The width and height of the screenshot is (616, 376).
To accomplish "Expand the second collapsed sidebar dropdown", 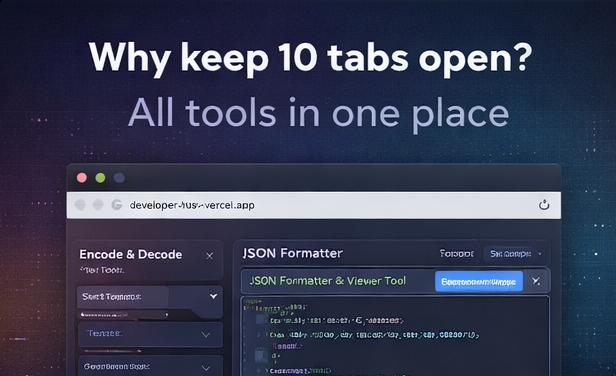I will (150, 334).
